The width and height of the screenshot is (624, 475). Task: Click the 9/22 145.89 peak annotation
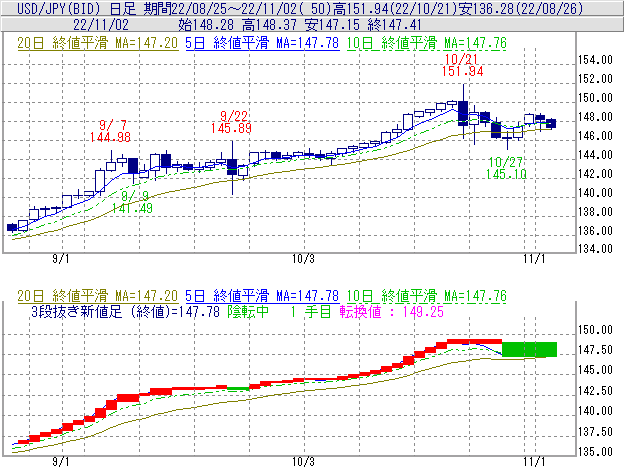232,122
